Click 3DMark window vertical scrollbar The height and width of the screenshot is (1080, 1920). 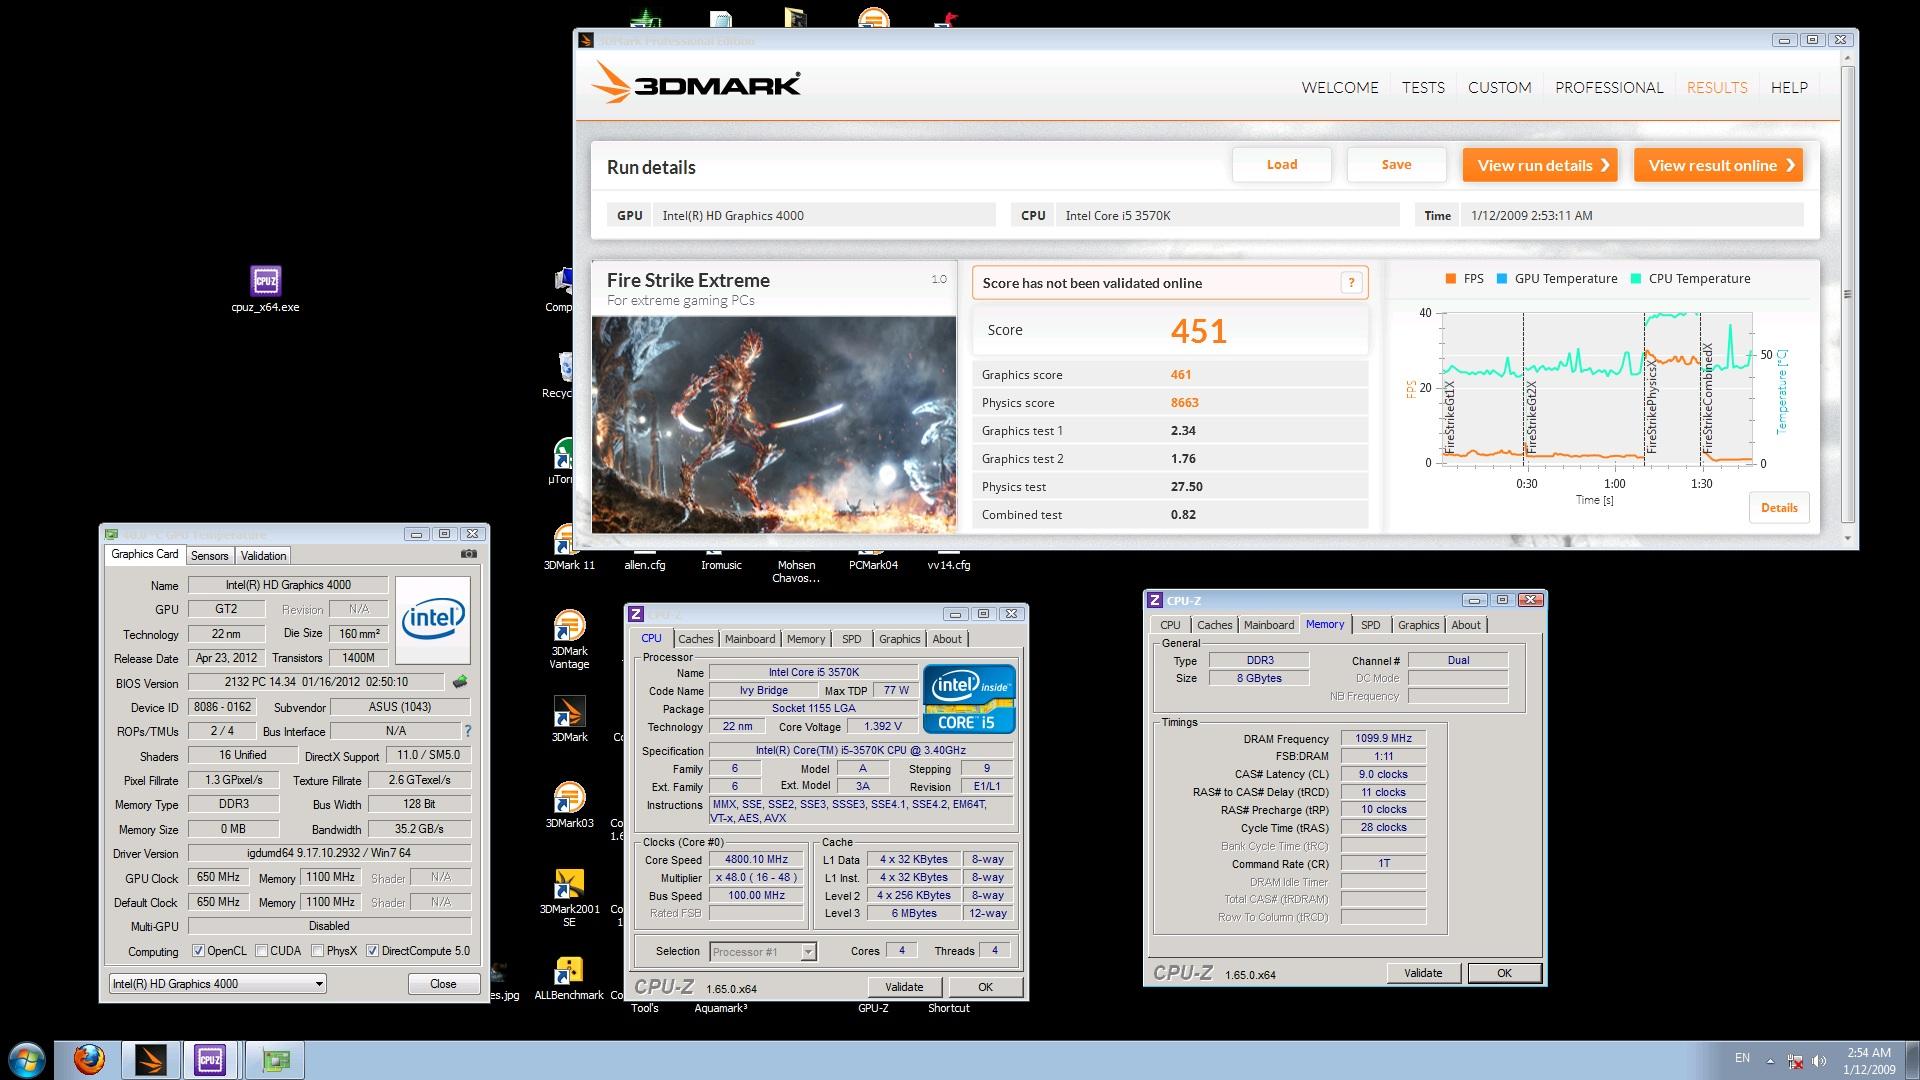(1848, 294)
